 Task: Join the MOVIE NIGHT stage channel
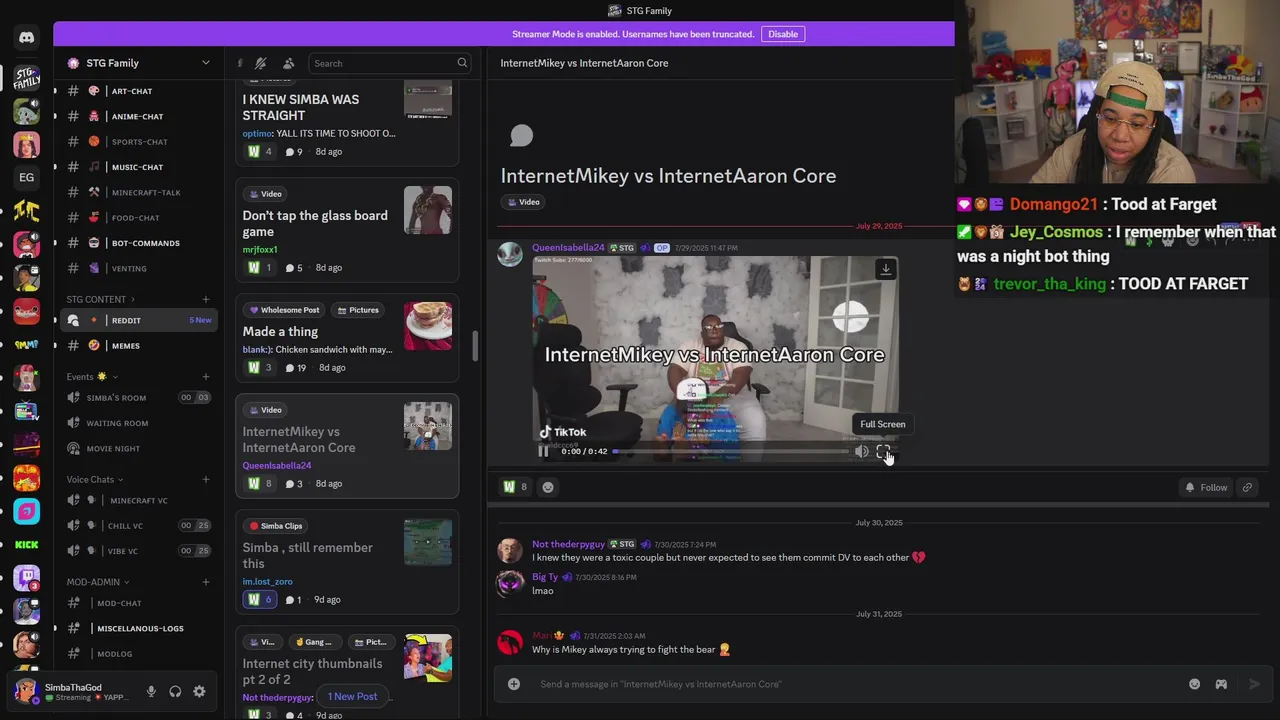[138, 449]
